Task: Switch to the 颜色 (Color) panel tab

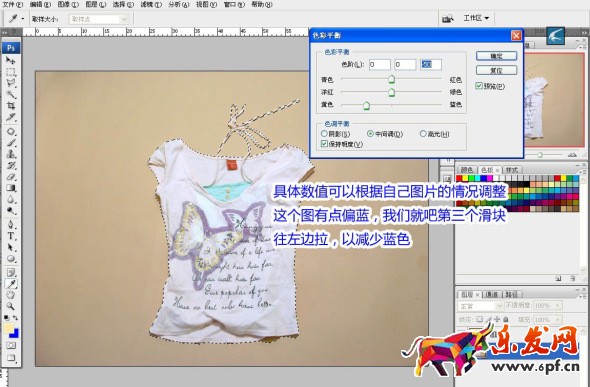Action: tap(467, 170)
